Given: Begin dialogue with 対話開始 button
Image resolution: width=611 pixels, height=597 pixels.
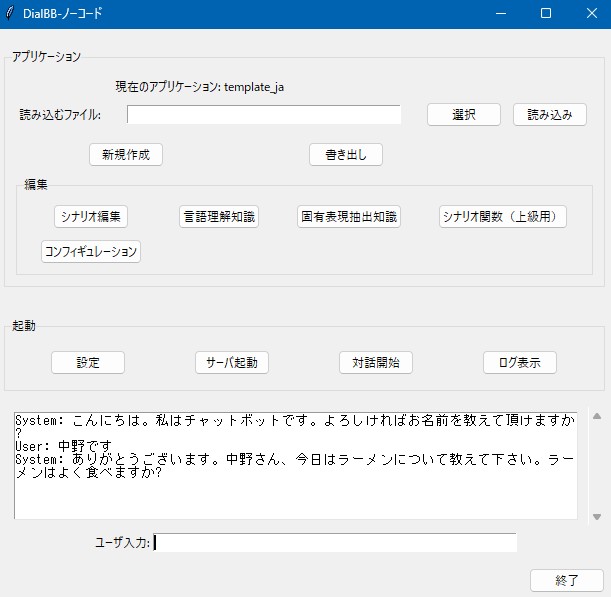Looking at the screenshot, I should (x=376, y=362).
